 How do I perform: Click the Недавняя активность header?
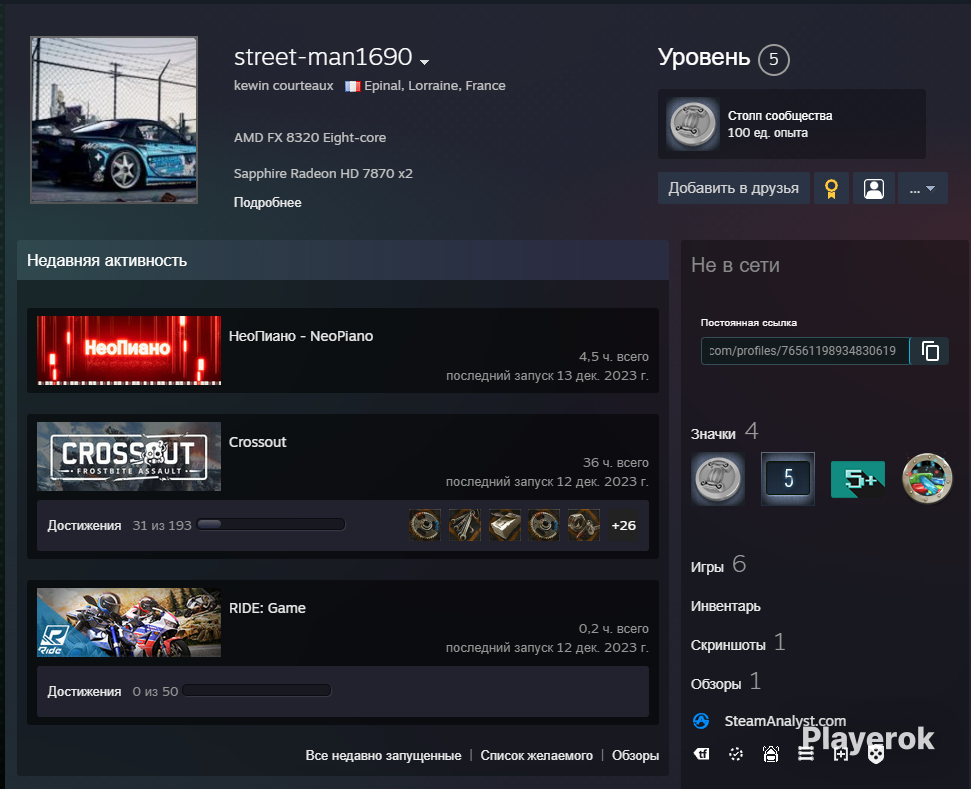tap(343, 261)
